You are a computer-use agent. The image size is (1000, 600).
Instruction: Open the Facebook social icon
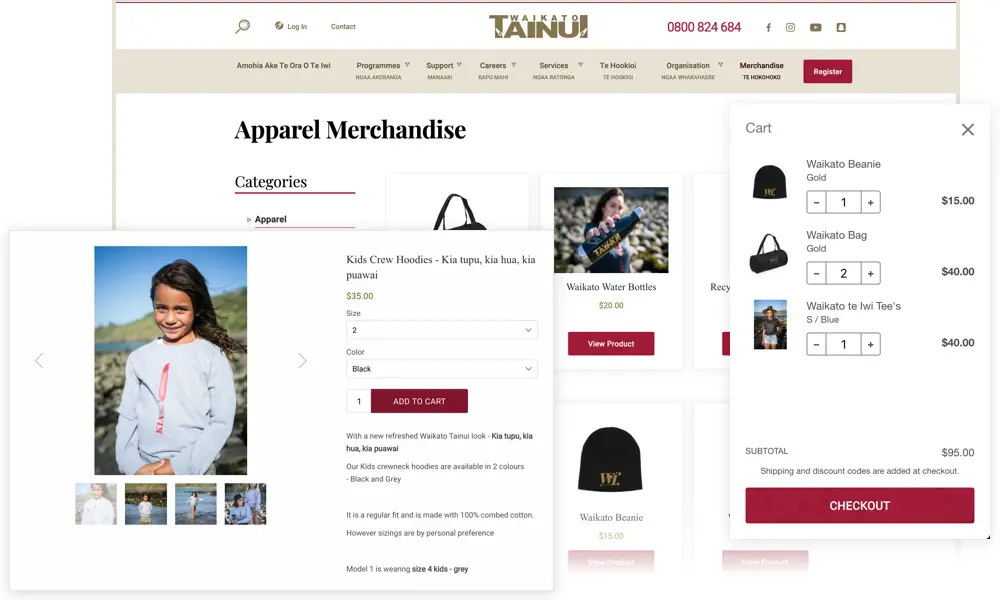(x=768, y=27)
